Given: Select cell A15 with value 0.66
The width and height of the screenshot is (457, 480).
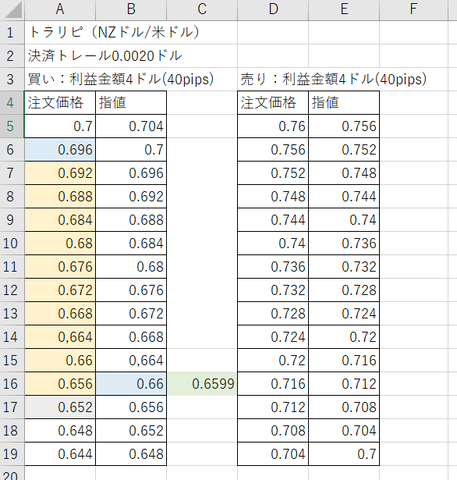Looking at the screenshot, I should tap(60, 360).
